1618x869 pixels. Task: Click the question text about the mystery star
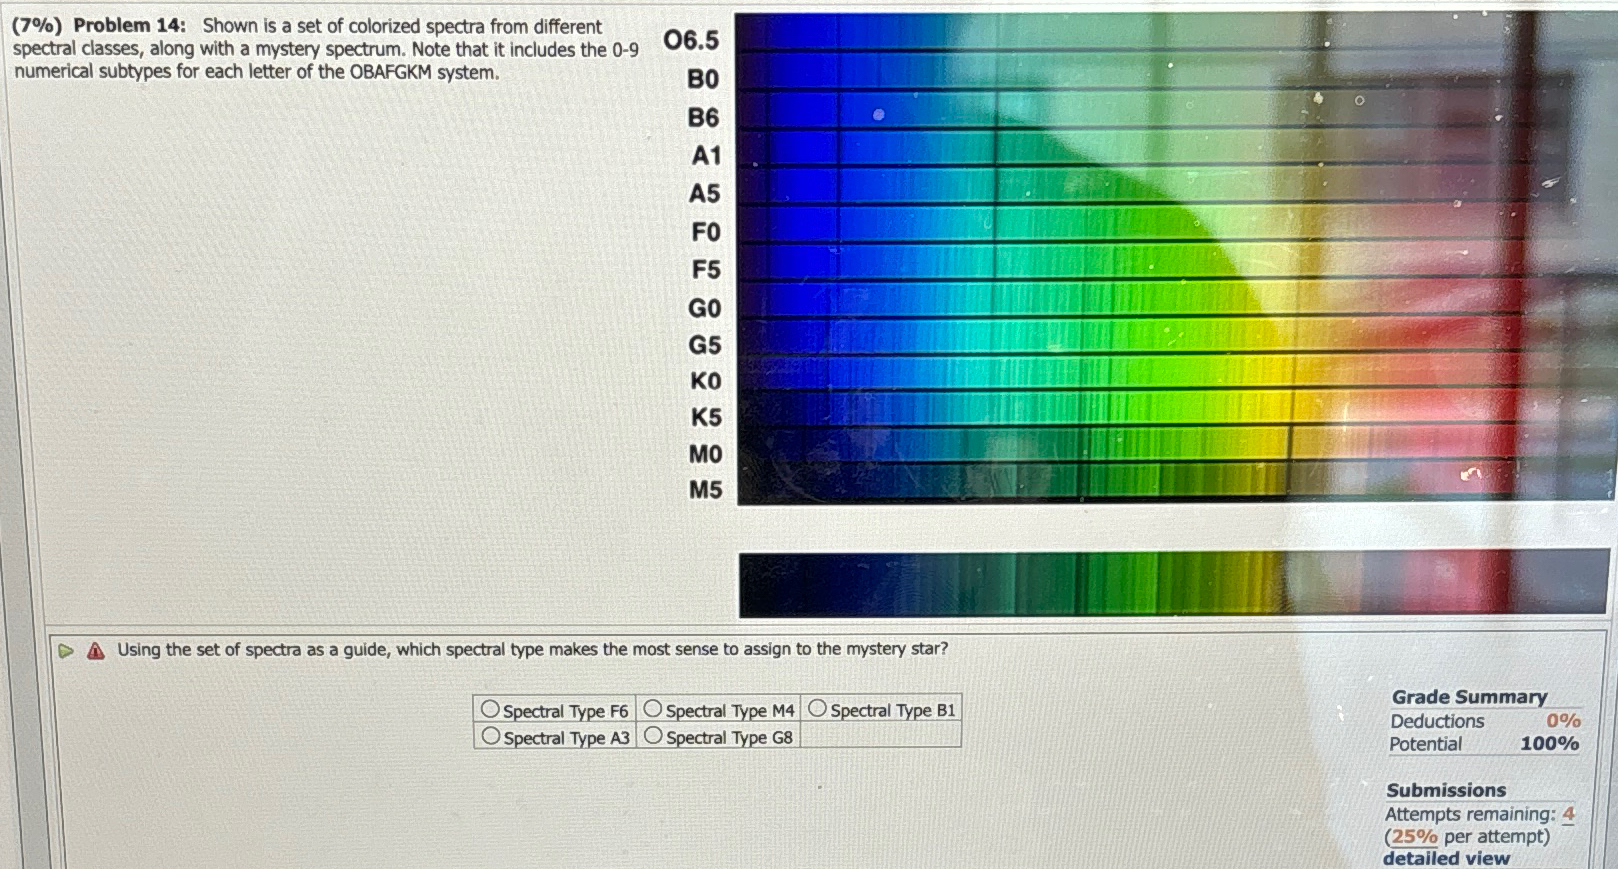(532, 649)
